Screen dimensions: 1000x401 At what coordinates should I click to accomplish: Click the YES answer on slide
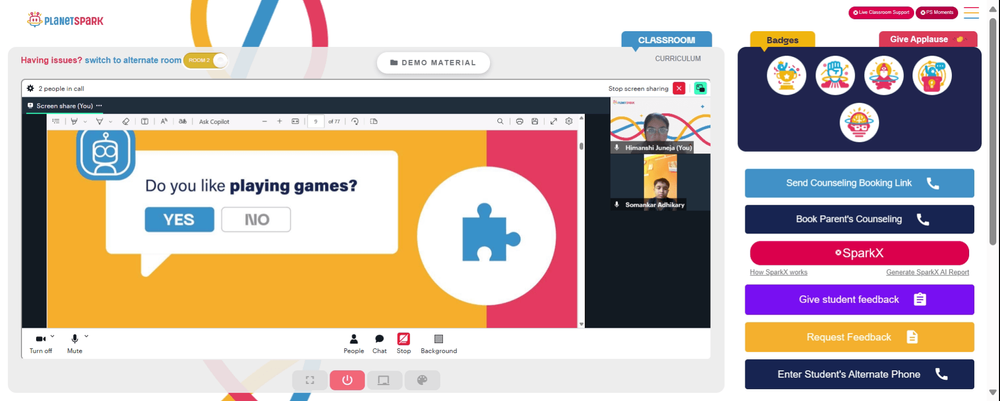coord(179,219)
